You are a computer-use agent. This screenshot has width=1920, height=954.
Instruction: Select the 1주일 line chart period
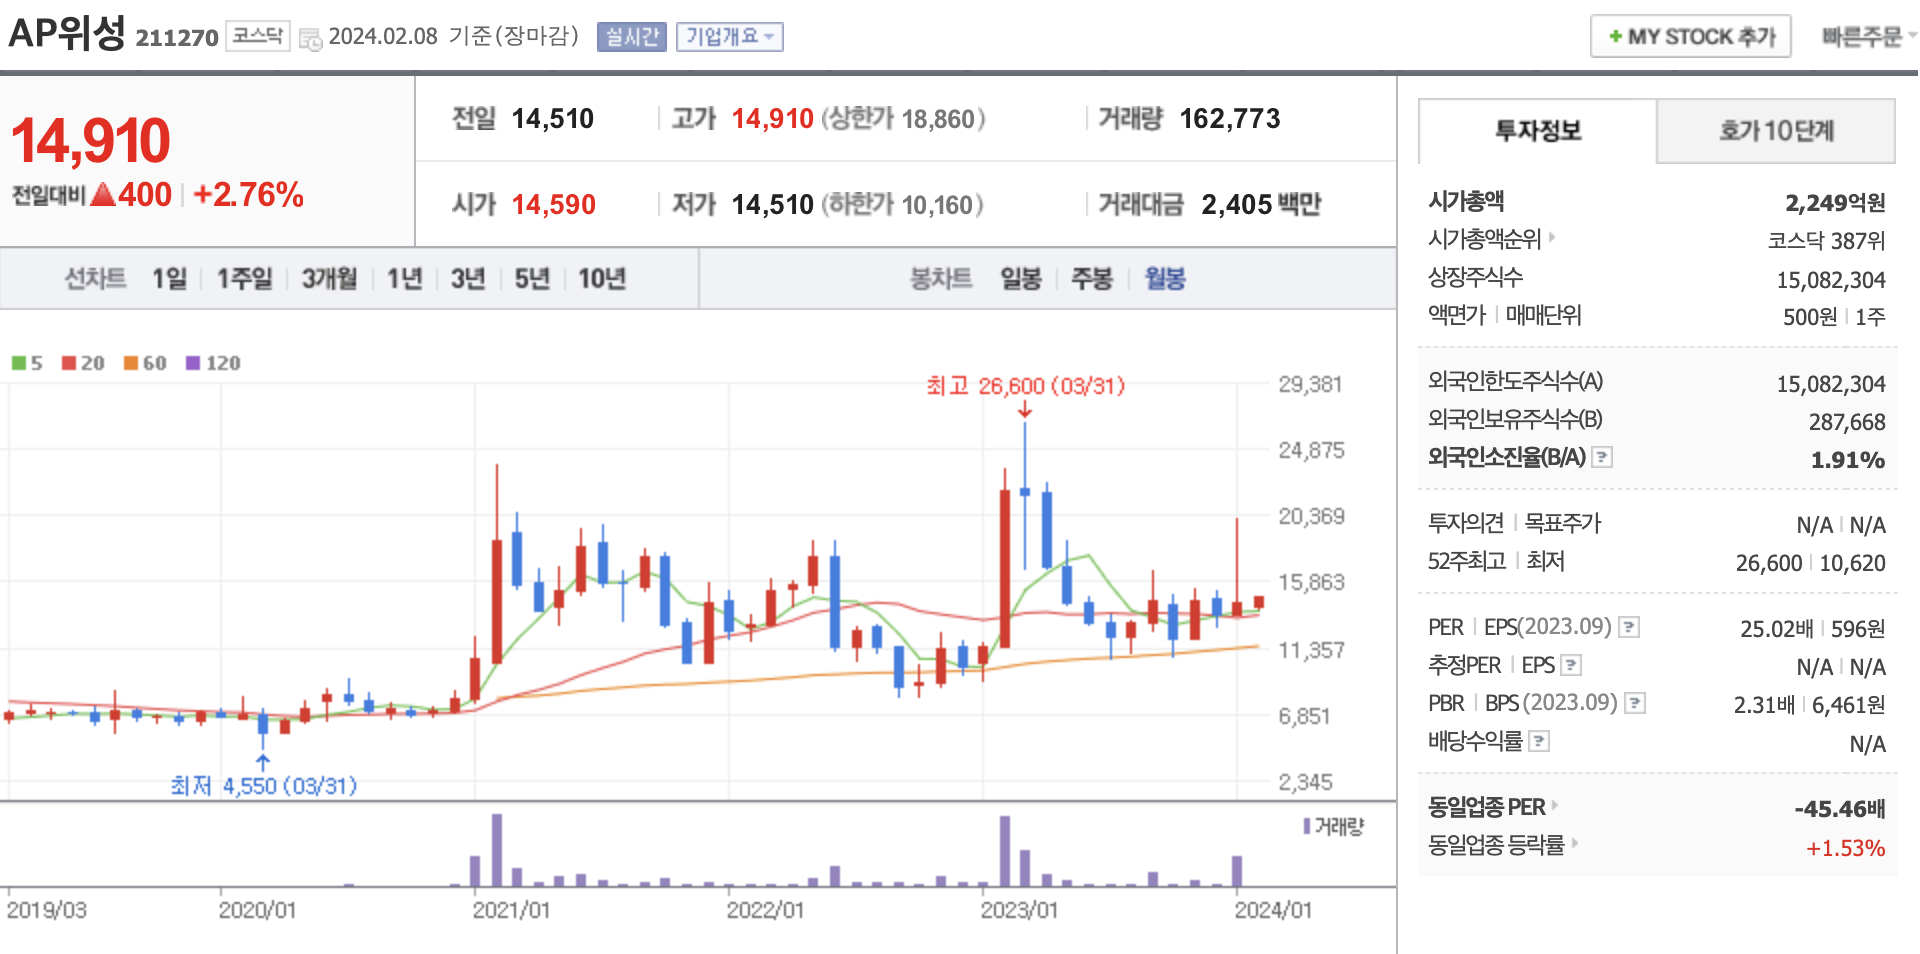pyautogui.click(x=245, y=278)
